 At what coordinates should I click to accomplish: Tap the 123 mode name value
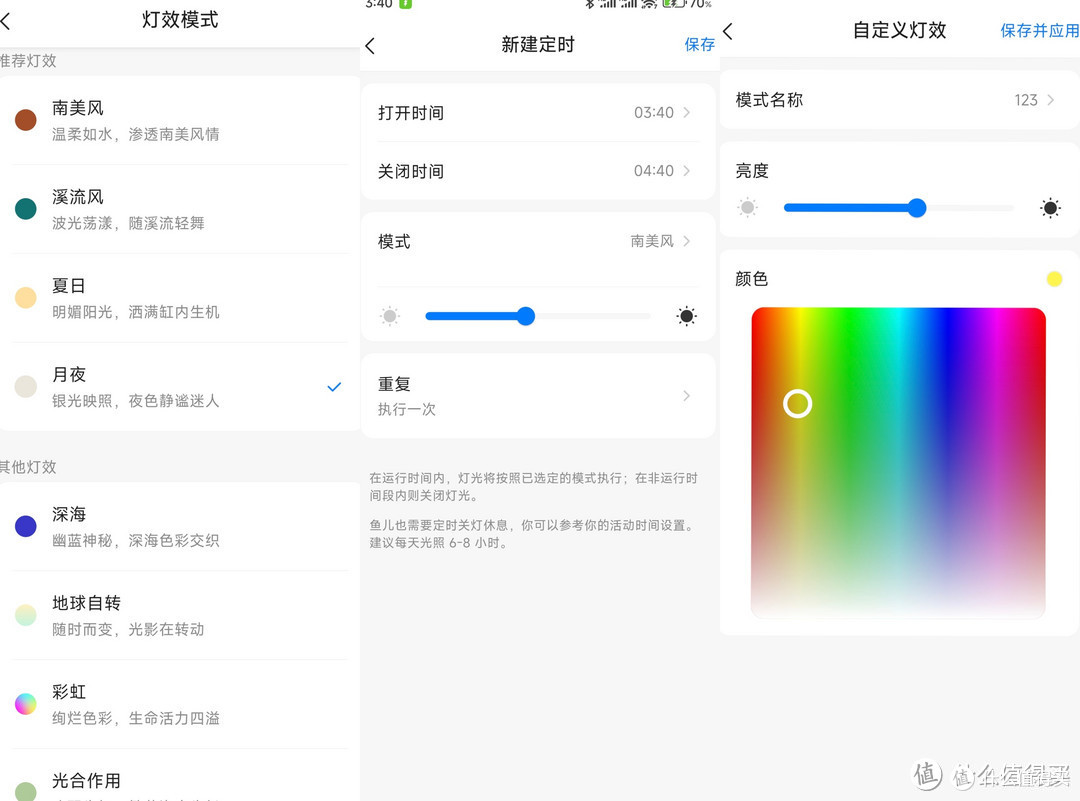pos(1026,100)
